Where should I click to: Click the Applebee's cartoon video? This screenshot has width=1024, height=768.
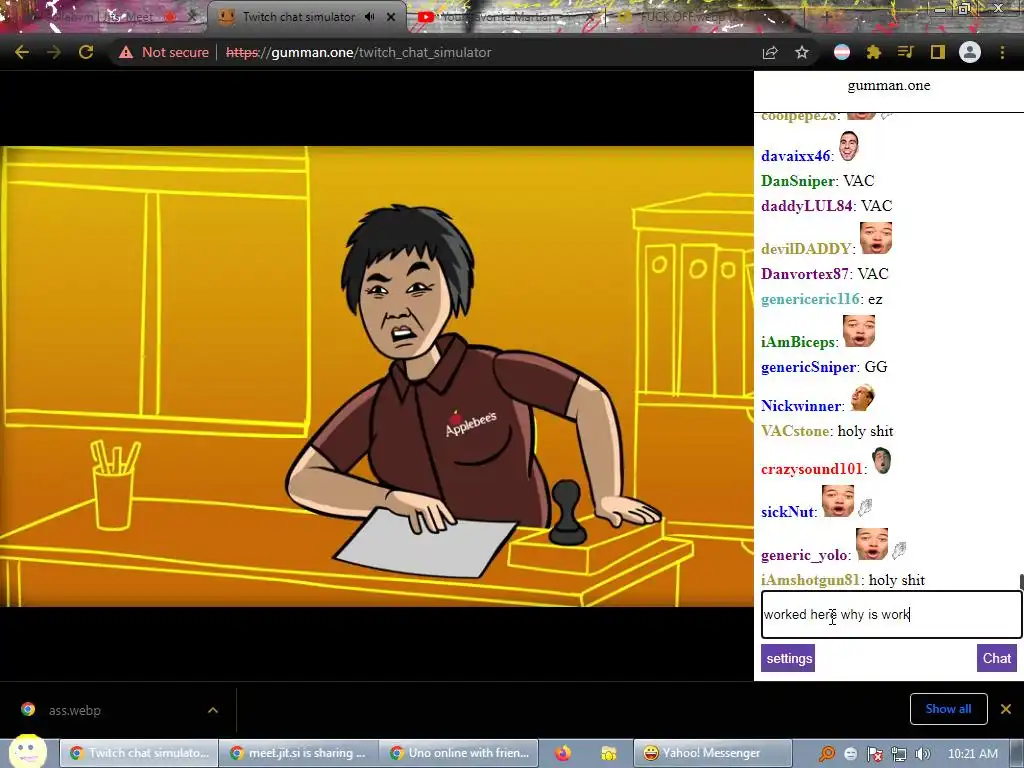377,376
